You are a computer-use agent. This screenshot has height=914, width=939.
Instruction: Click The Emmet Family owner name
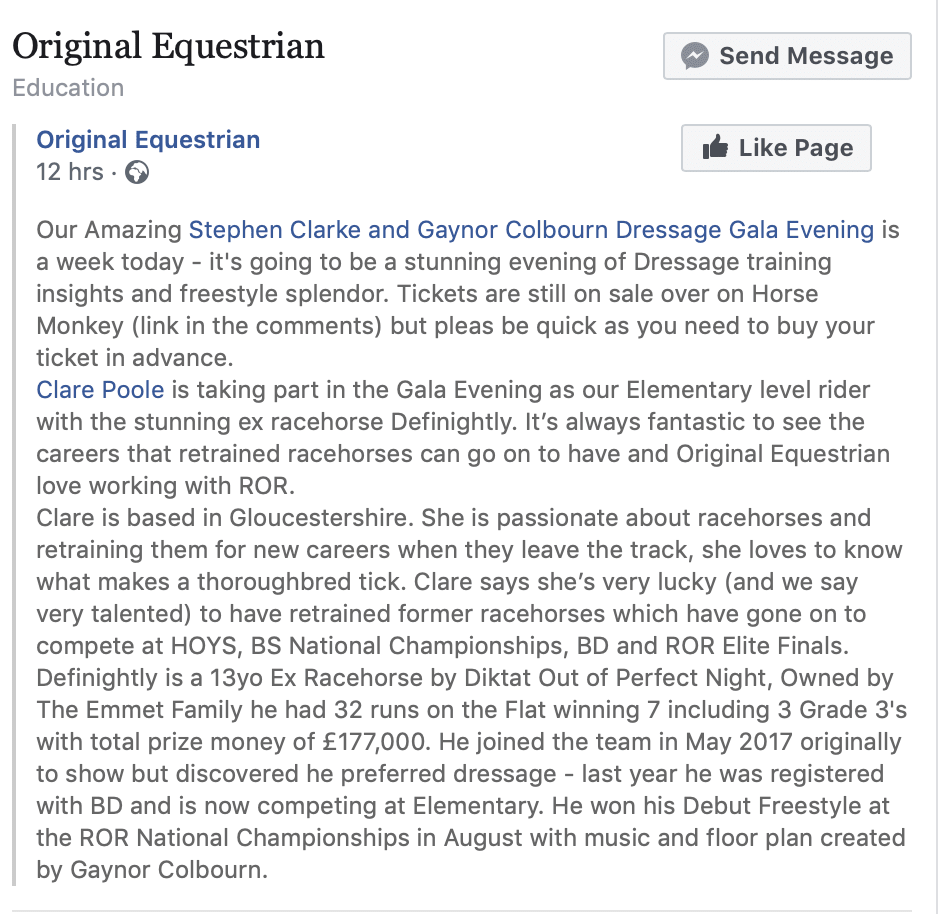click(x=140, y=710)
